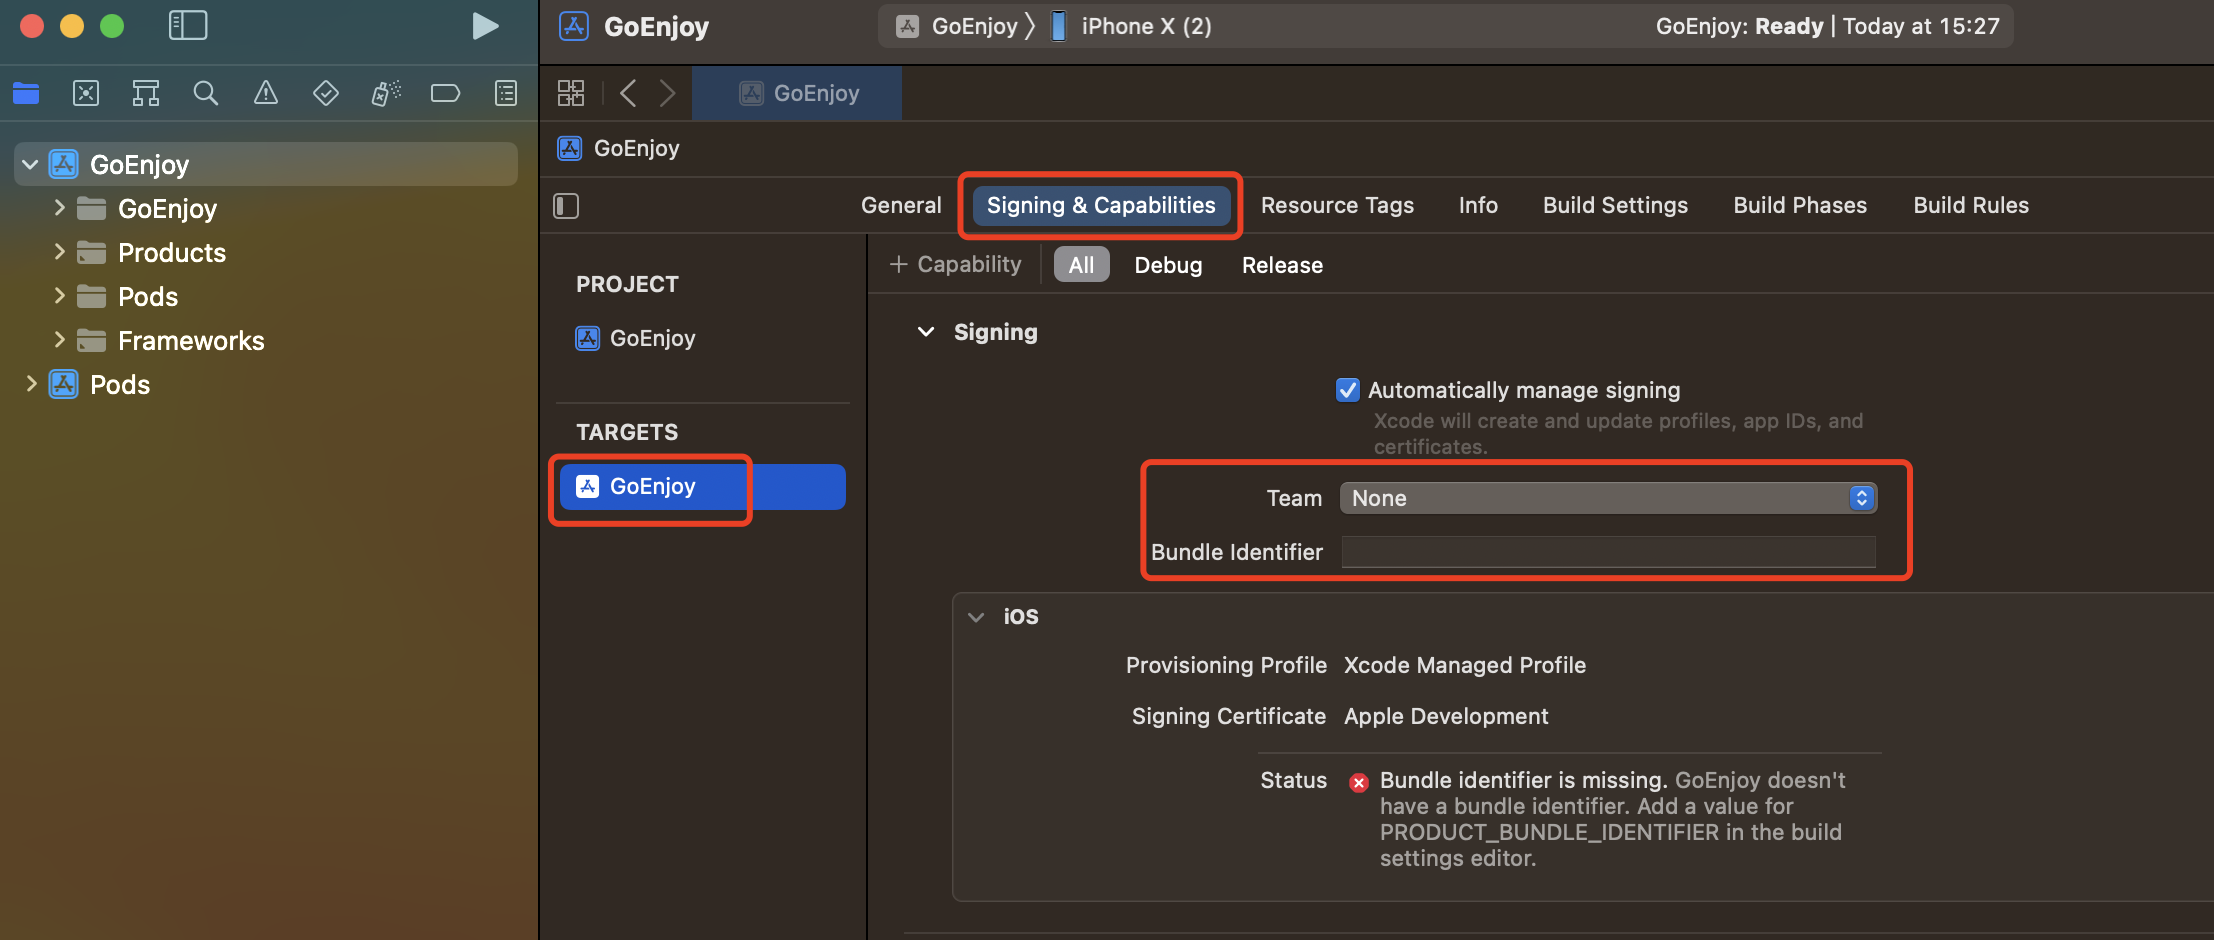Switch to the Build Settings tab
2214x940 pixels.
pos(1615,205)
